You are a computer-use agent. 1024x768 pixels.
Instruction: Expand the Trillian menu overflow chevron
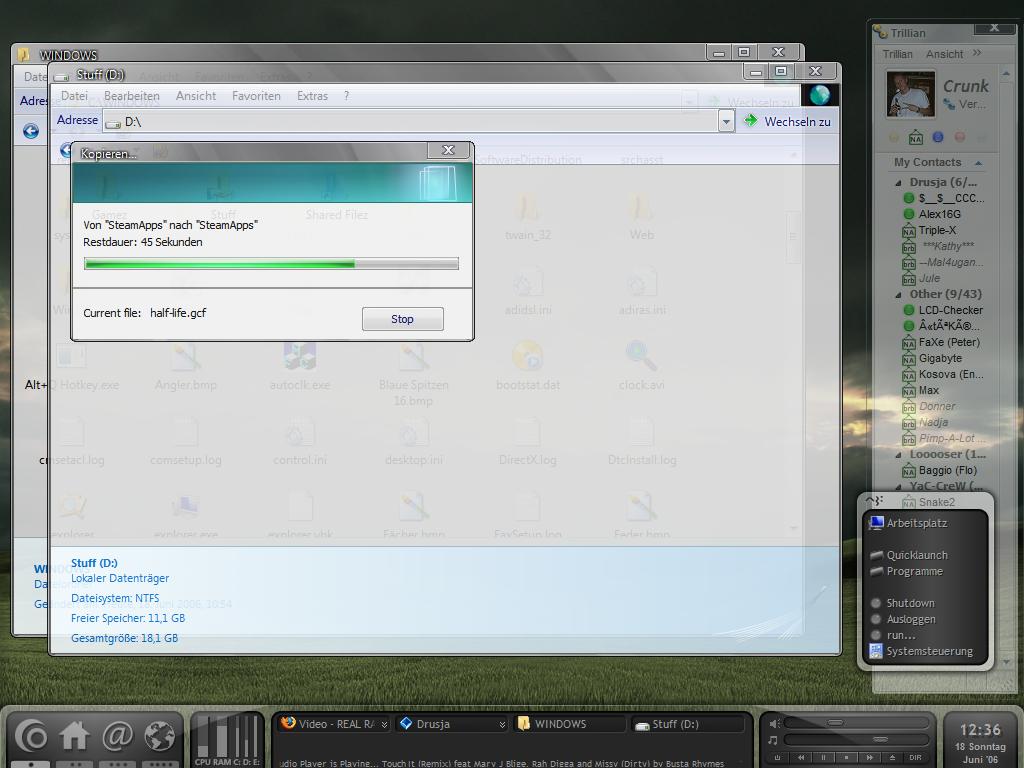[x=977, y=53]
